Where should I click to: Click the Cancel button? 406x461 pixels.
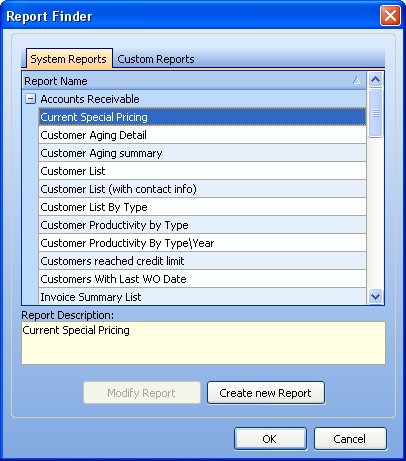pyautogui.click(x=350, y=439)
